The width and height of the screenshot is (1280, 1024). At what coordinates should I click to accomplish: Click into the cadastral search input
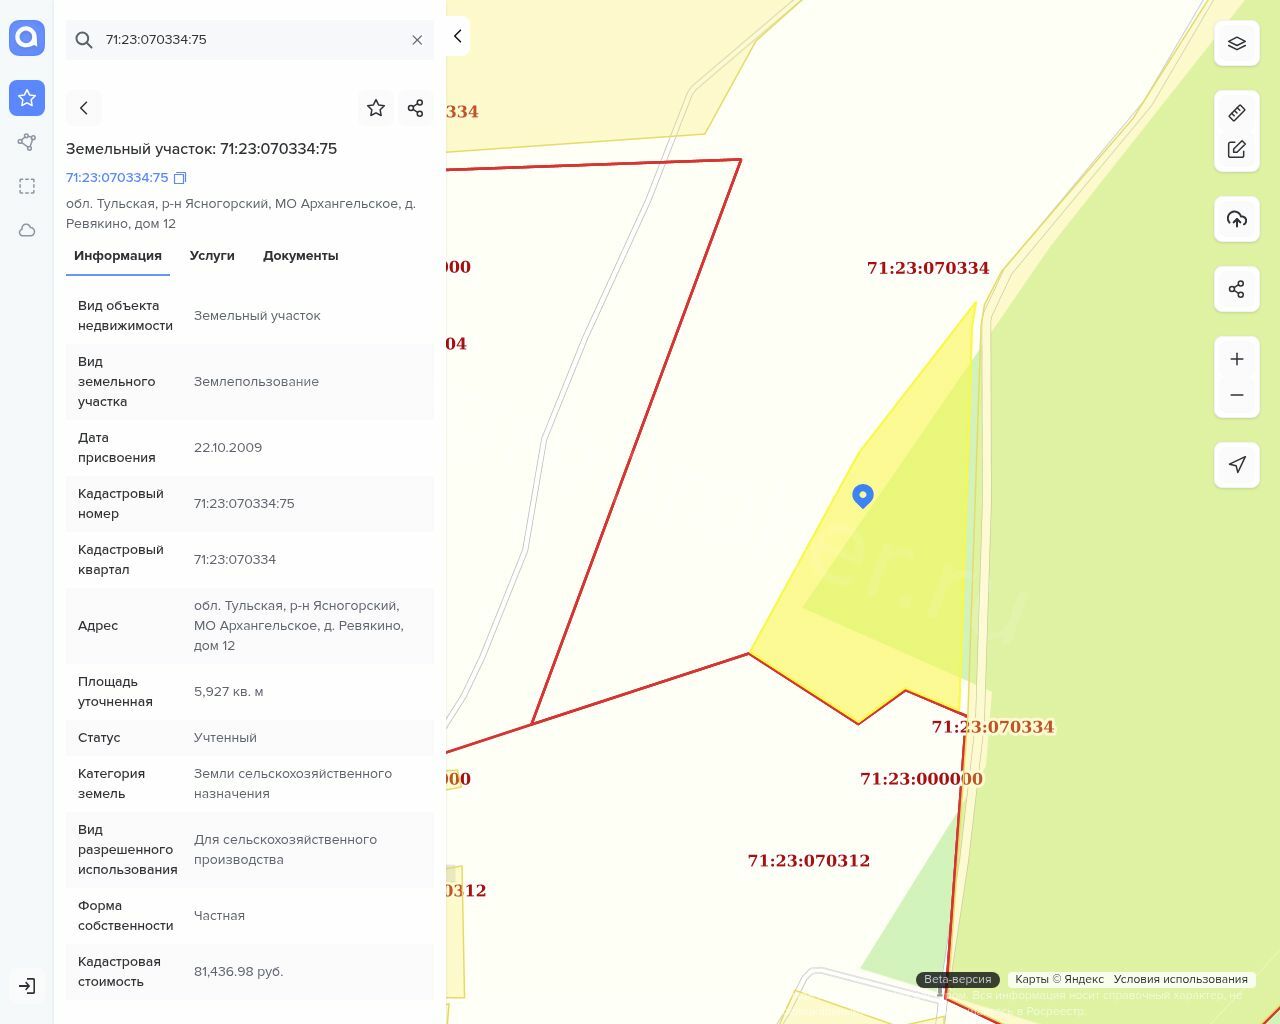coord(250,40)
